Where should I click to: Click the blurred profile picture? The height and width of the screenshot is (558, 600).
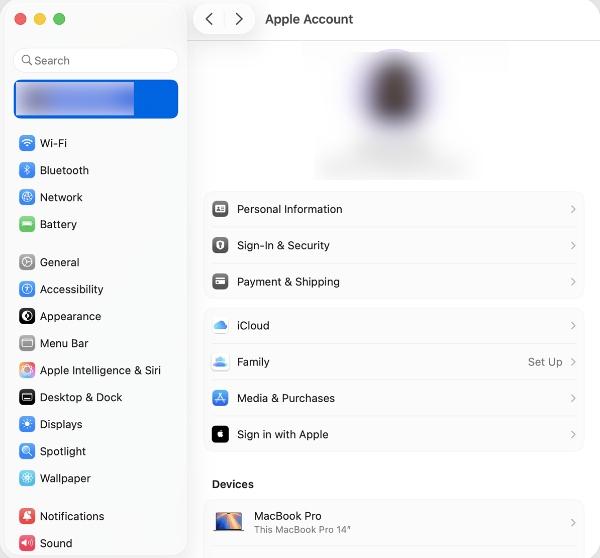(x=394, y=93)
